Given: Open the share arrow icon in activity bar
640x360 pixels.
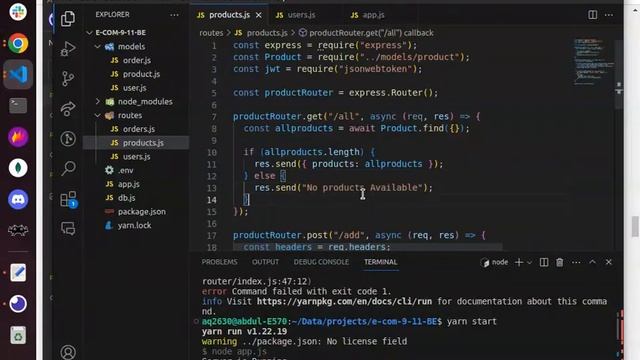Looking at the screenshot, I should tap(68, 108).
